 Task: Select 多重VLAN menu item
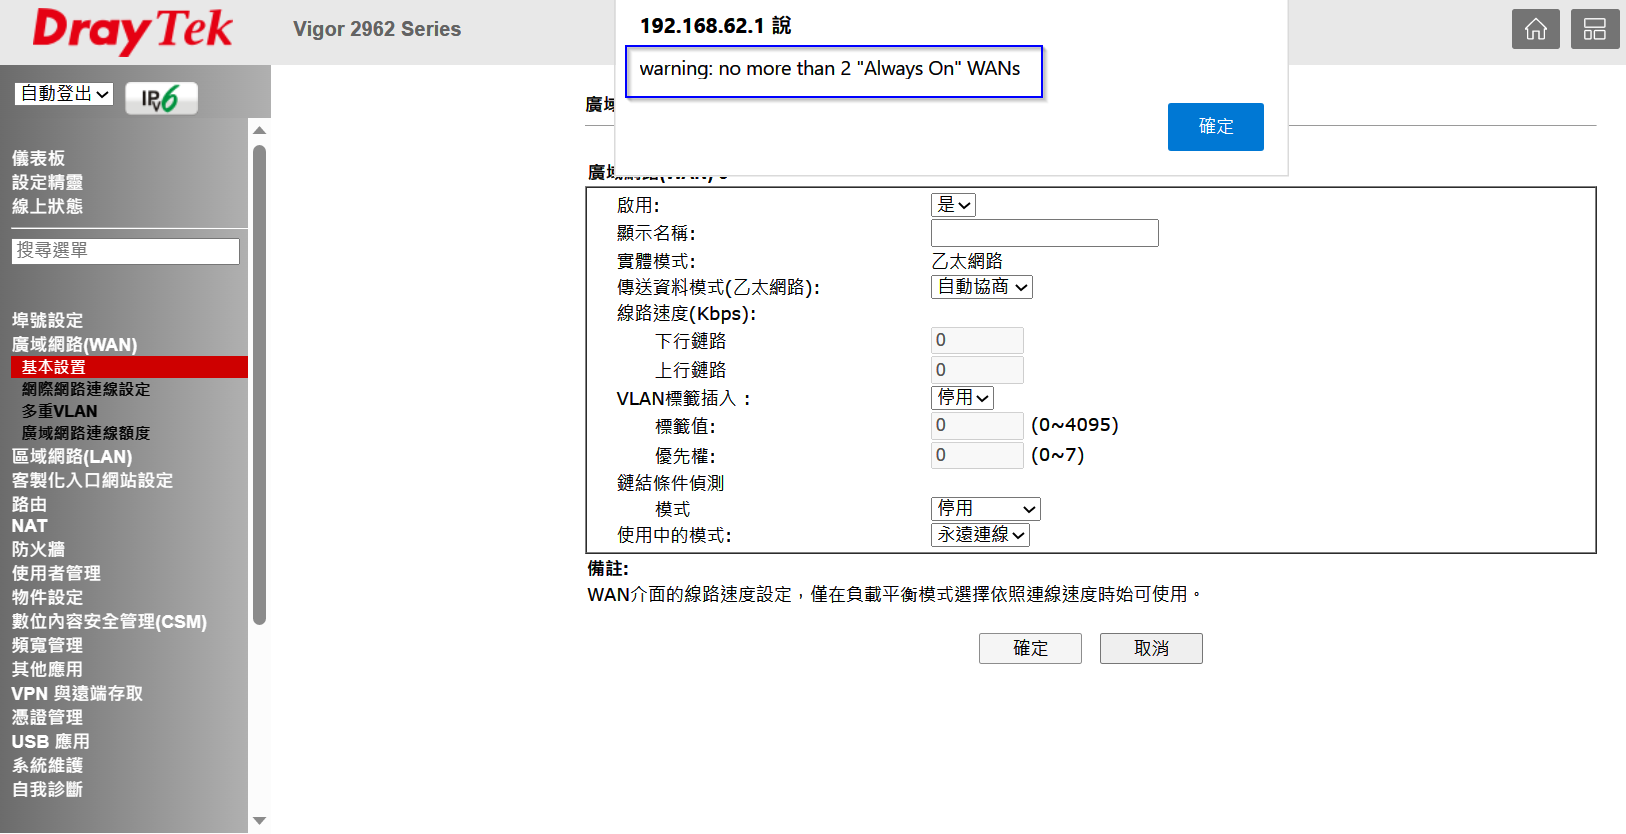[x=60, y=411]
